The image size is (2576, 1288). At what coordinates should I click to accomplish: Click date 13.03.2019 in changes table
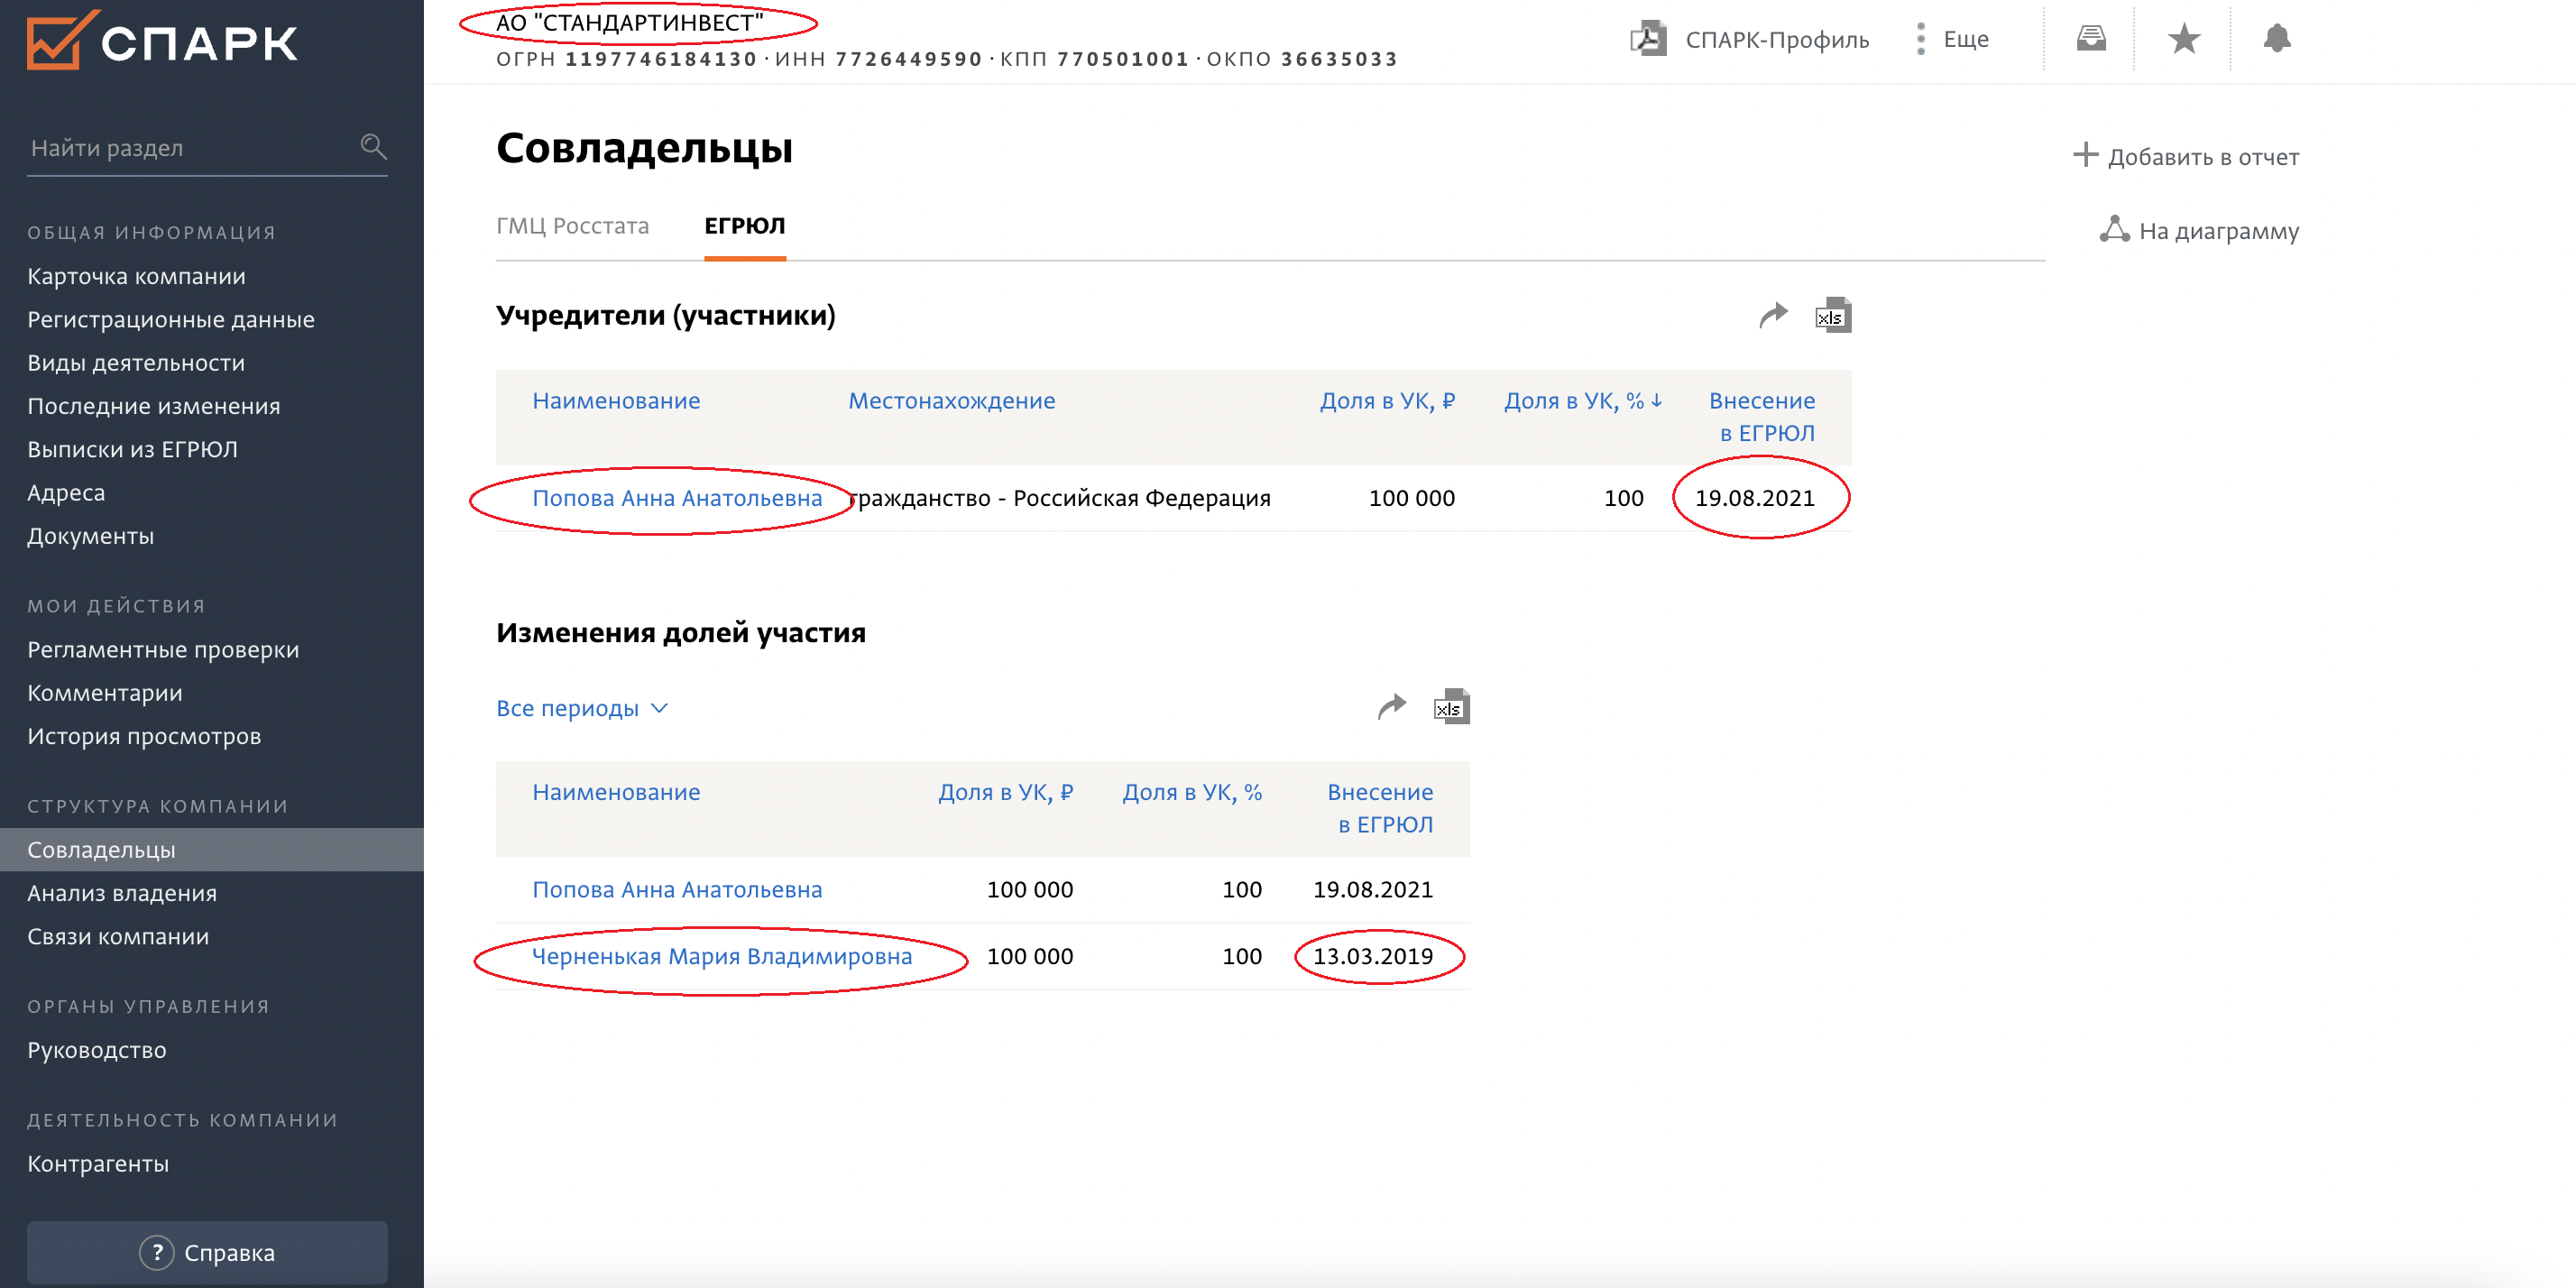[1372, 956]
